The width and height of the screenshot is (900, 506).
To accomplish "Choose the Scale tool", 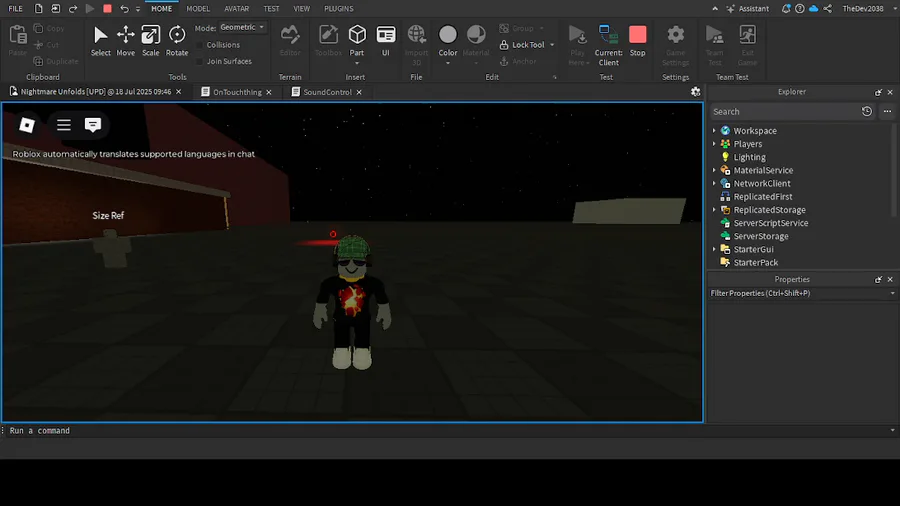I will click(151, 41).
